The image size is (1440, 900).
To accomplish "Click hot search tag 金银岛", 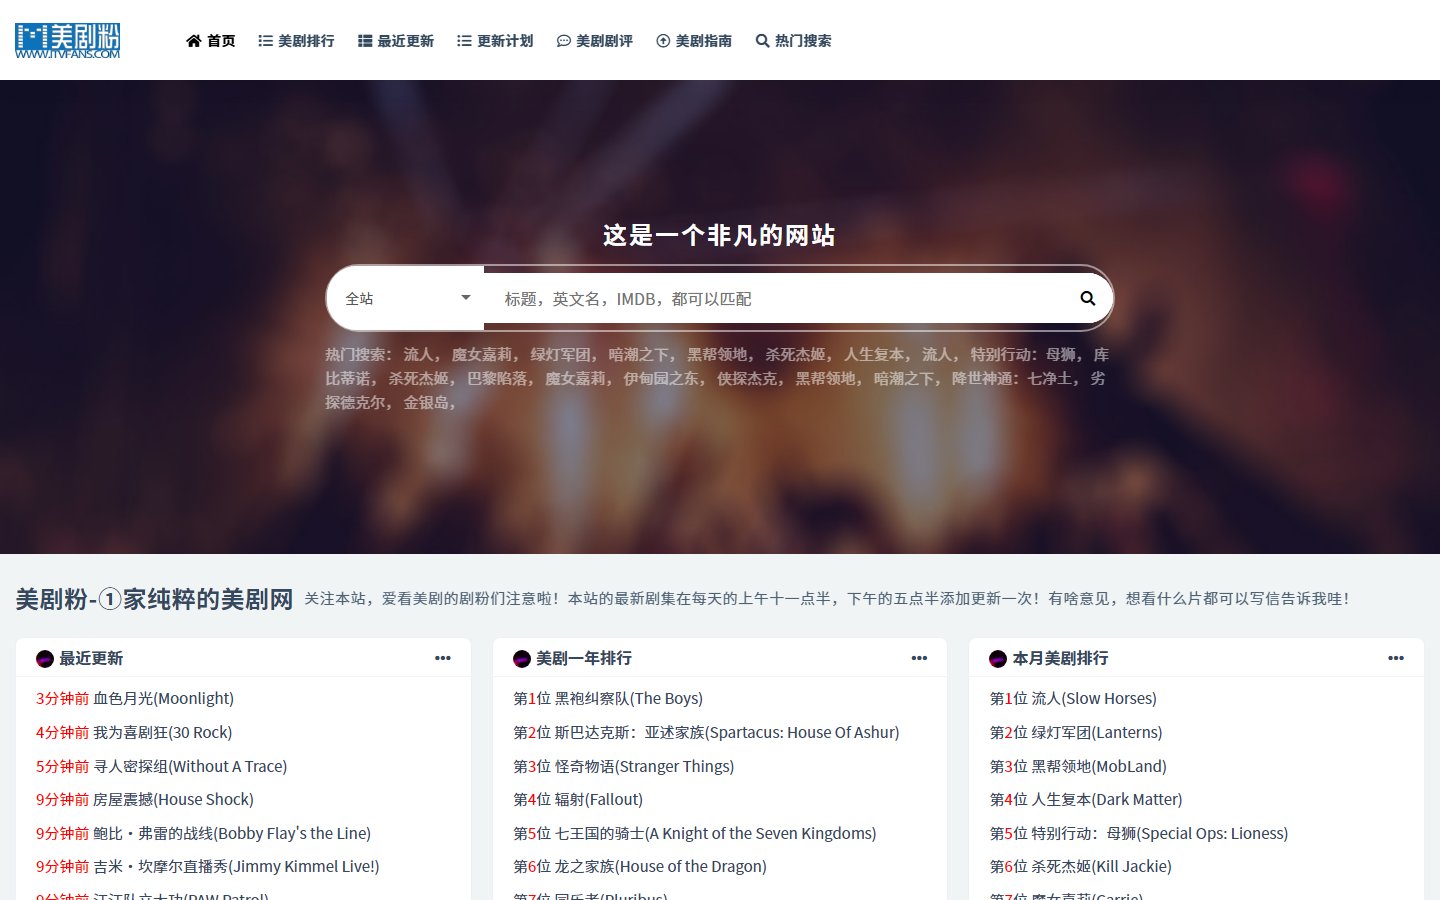I will click(x=427, y=403).
